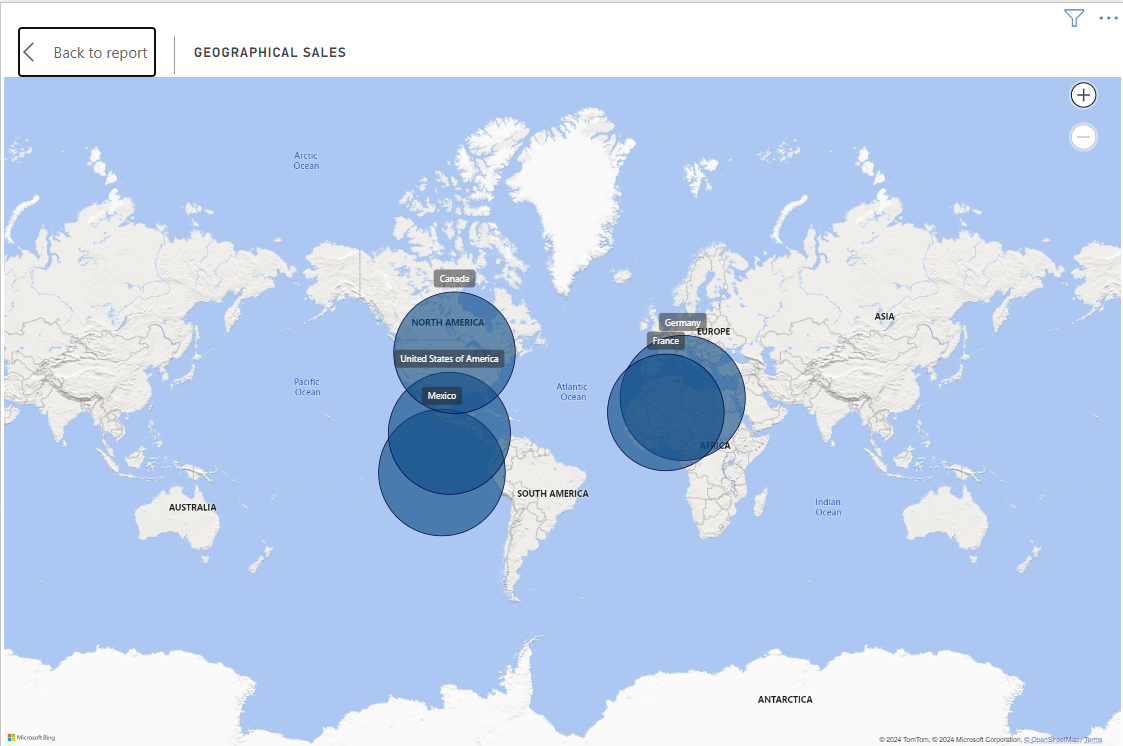Screen dimensions: 1123x746
Task: Click the SOUTH AMERICA map label
Action: tap(553, 493)
